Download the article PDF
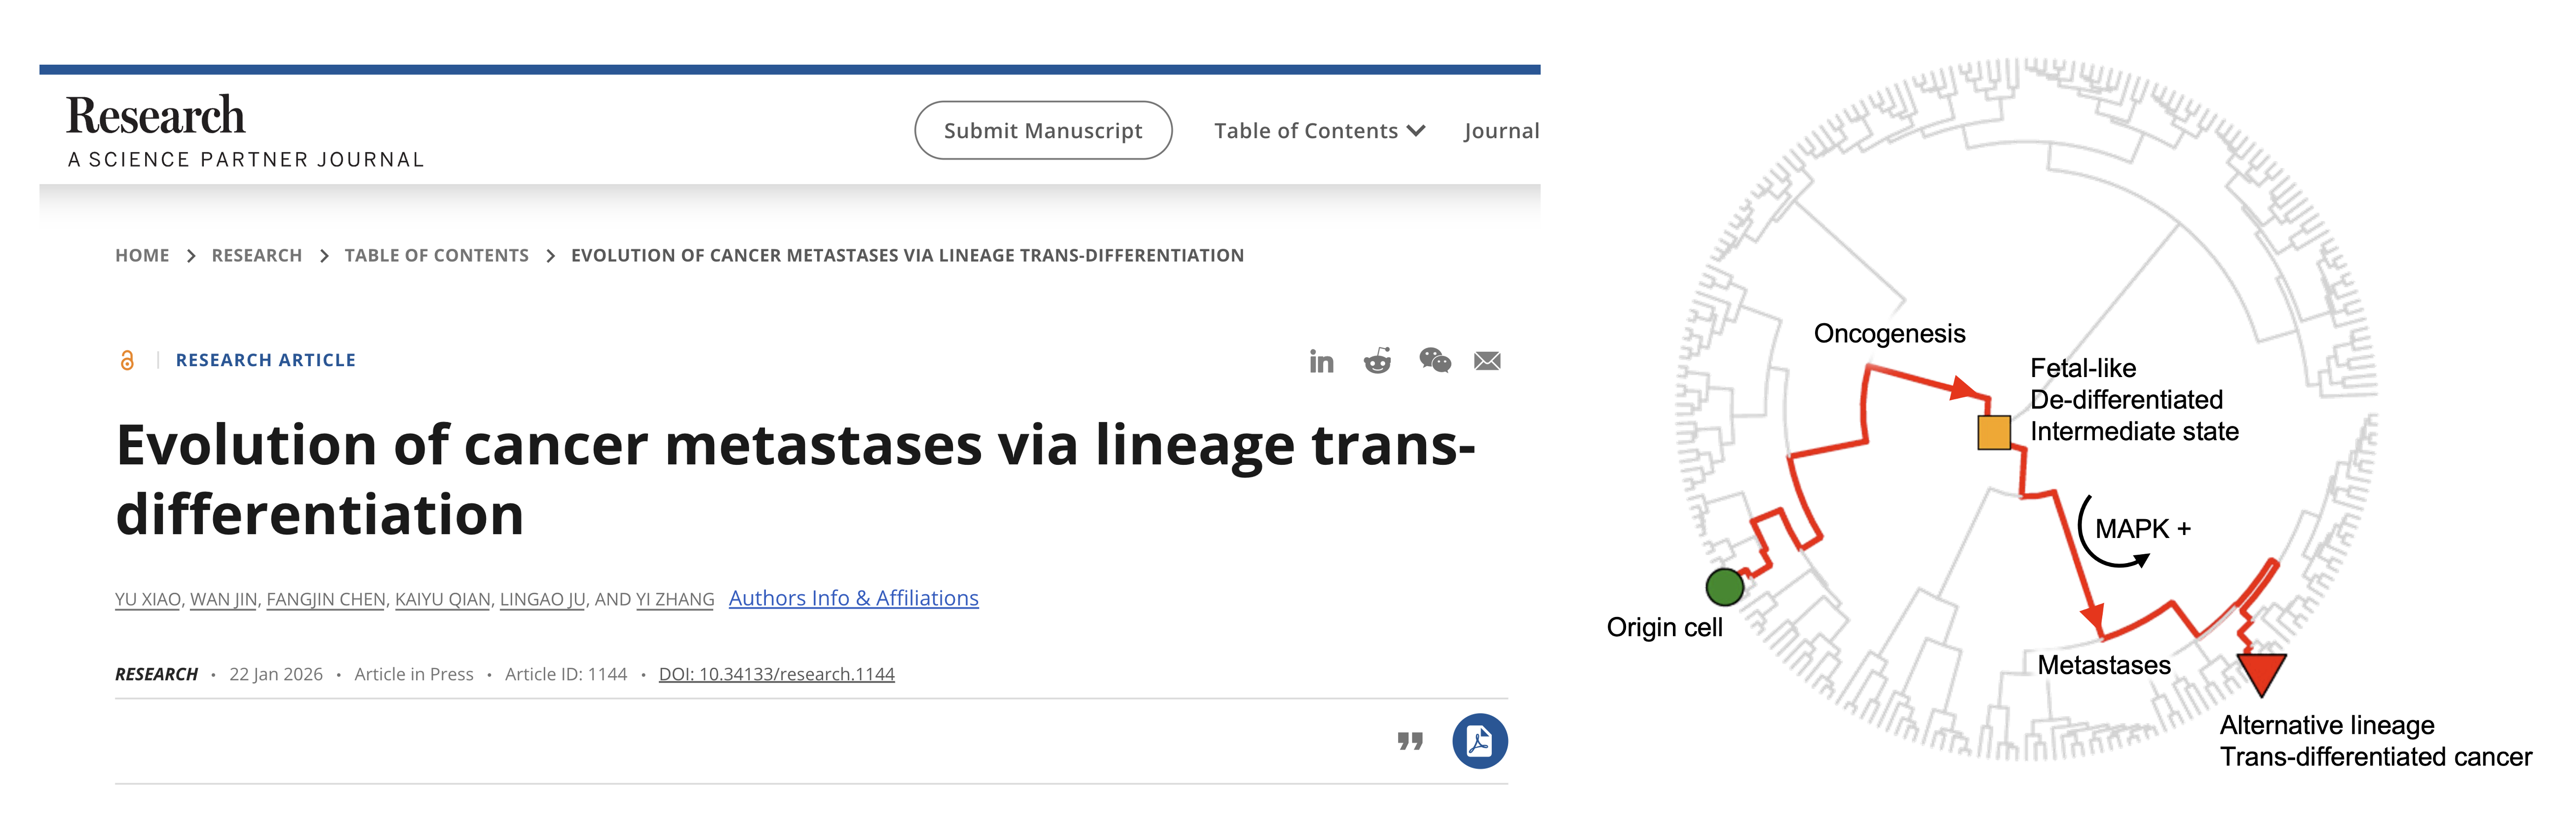The image size is (2576, 838). click(x=1479, y=741)
